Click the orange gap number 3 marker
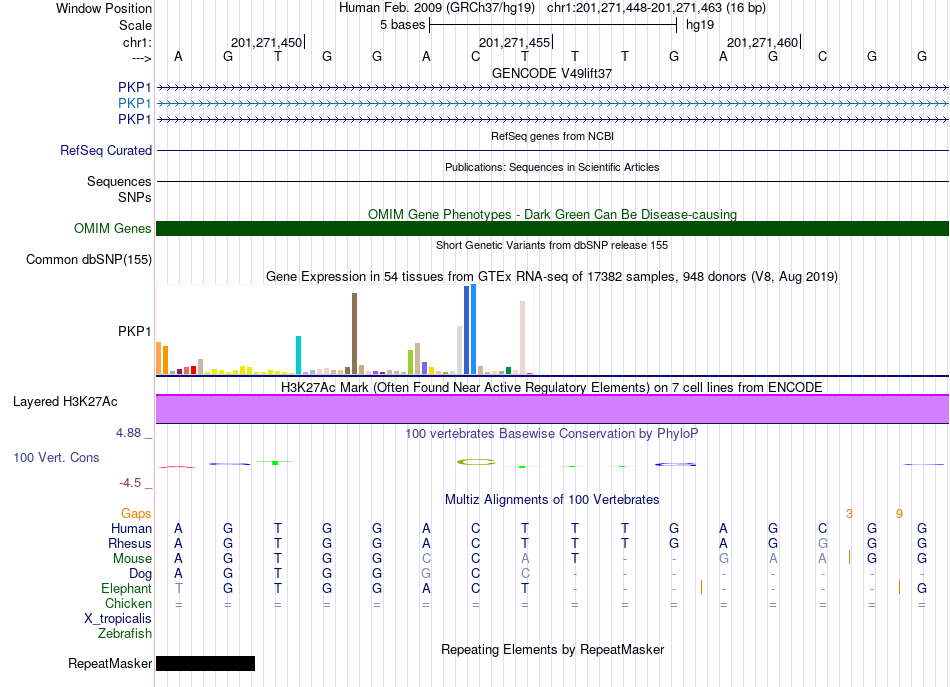Screen dimensions: 950x687 coord(849,514)
